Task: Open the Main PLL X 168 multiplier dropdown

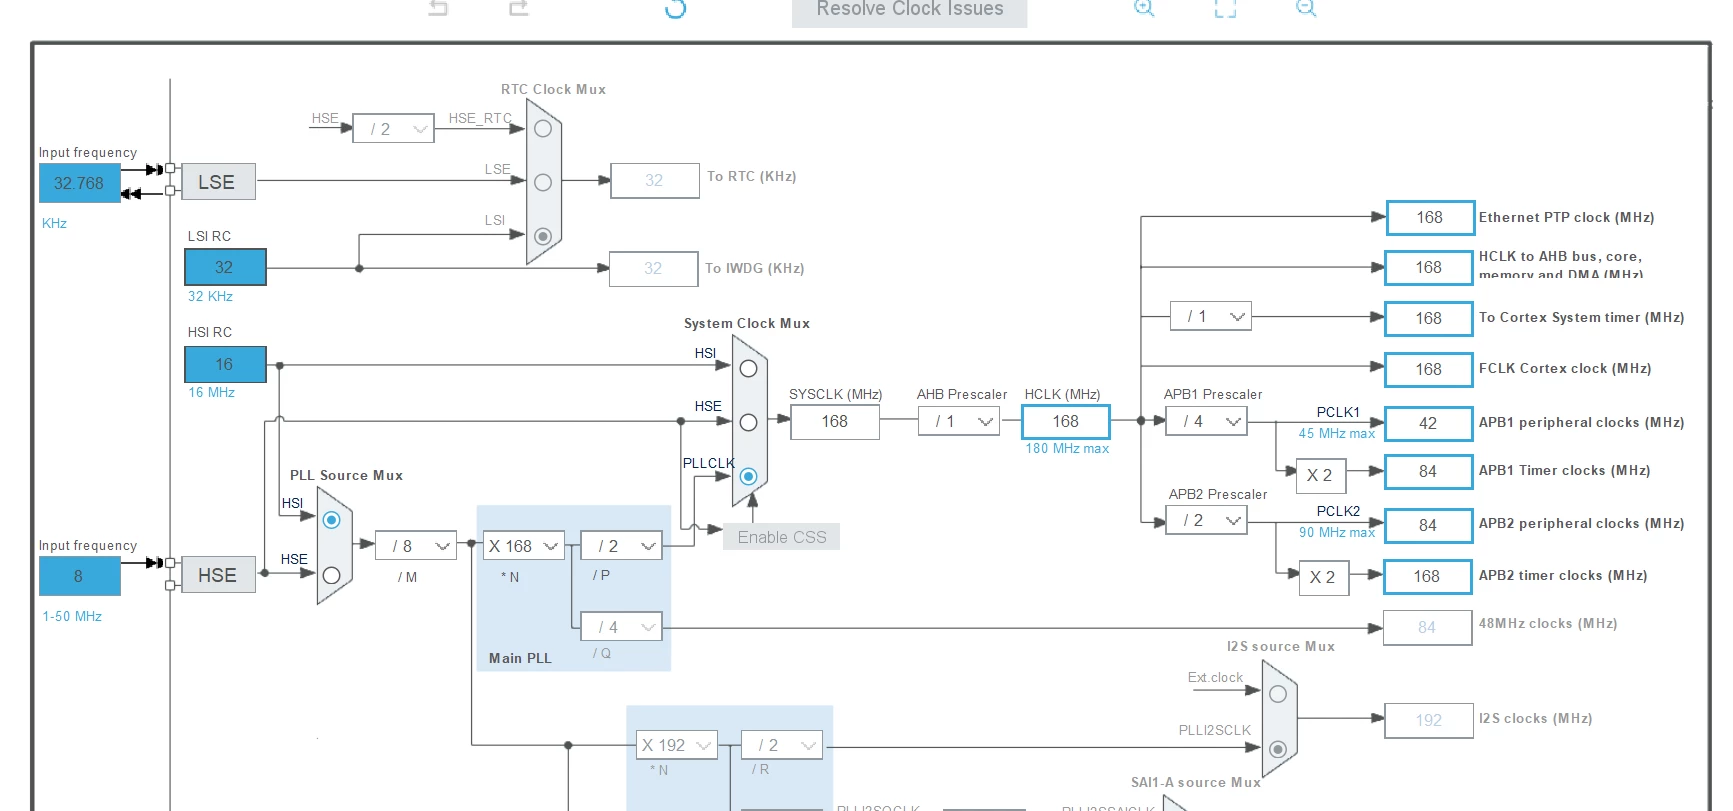Action: click(524, 546)
